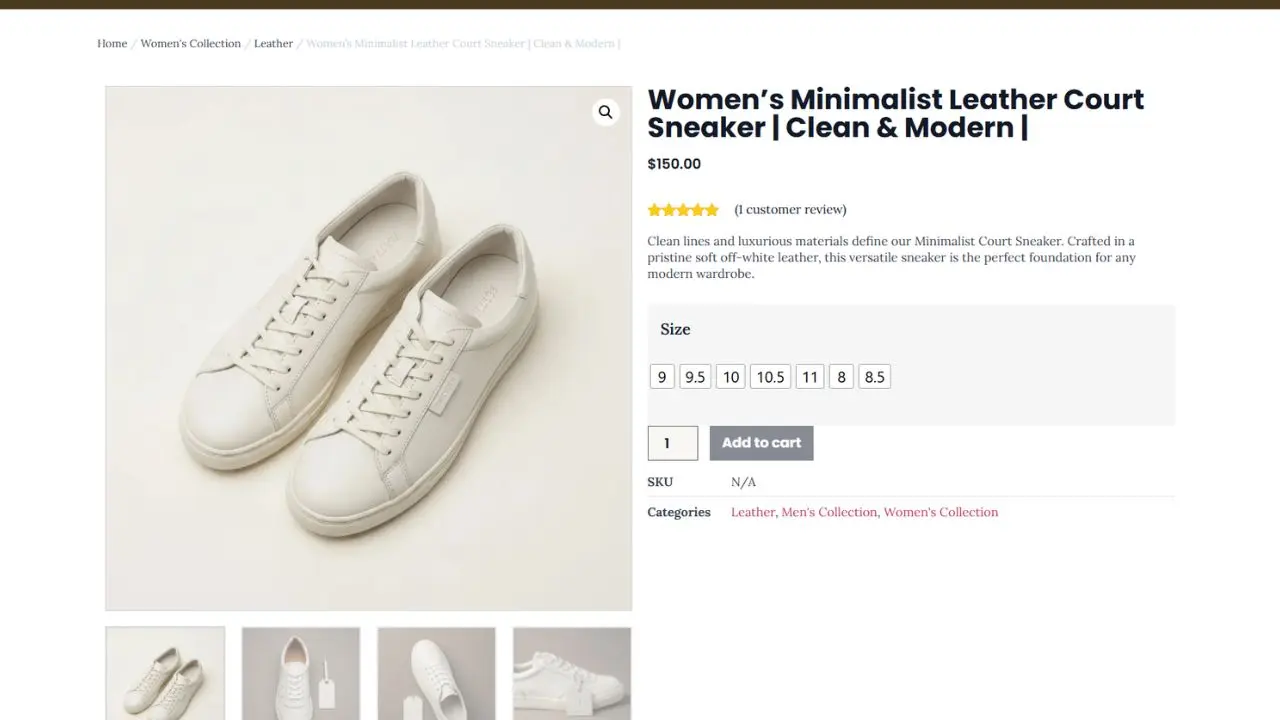Pick size 8.5 option
This screenshot has width=1280, height=720.
(874, 377)
